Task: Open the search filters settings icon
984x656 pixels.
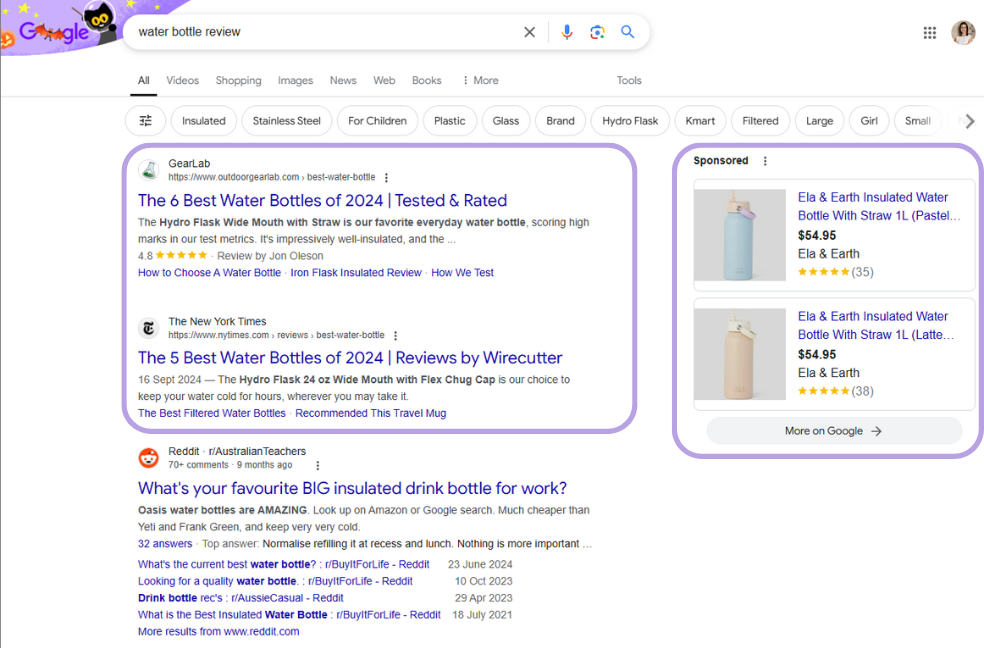Action: click(145, 120)
